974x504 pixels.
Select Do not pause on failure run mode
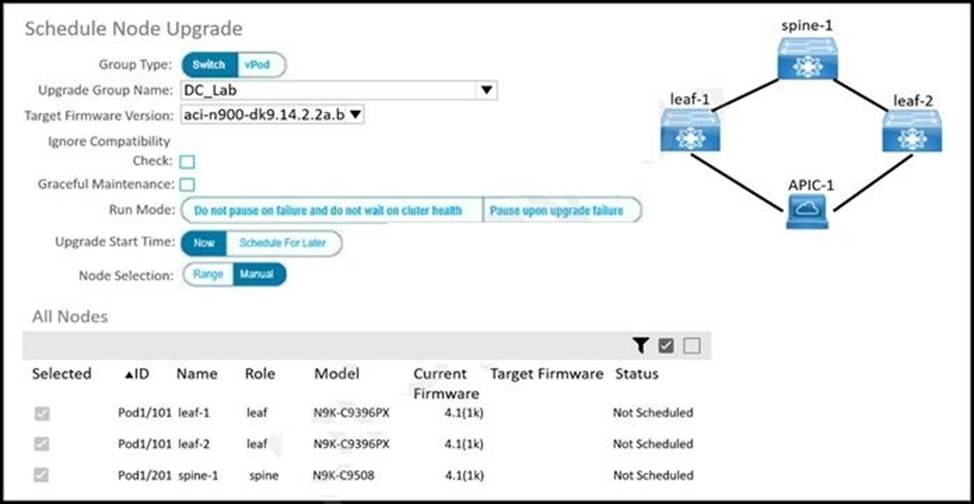[x=329, y=211]
